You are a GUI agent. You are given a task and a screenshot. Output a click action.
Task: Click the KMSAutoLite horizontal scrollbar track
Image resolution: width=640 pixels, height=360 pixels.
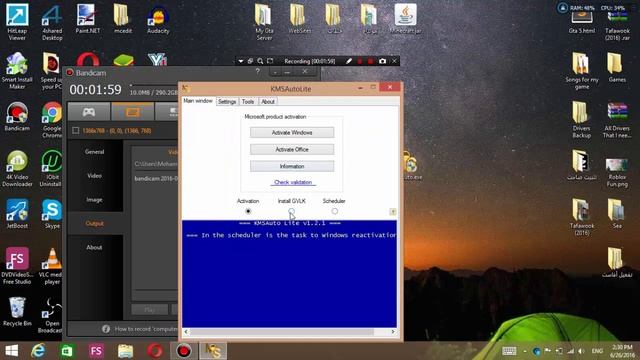click(289, 332)
